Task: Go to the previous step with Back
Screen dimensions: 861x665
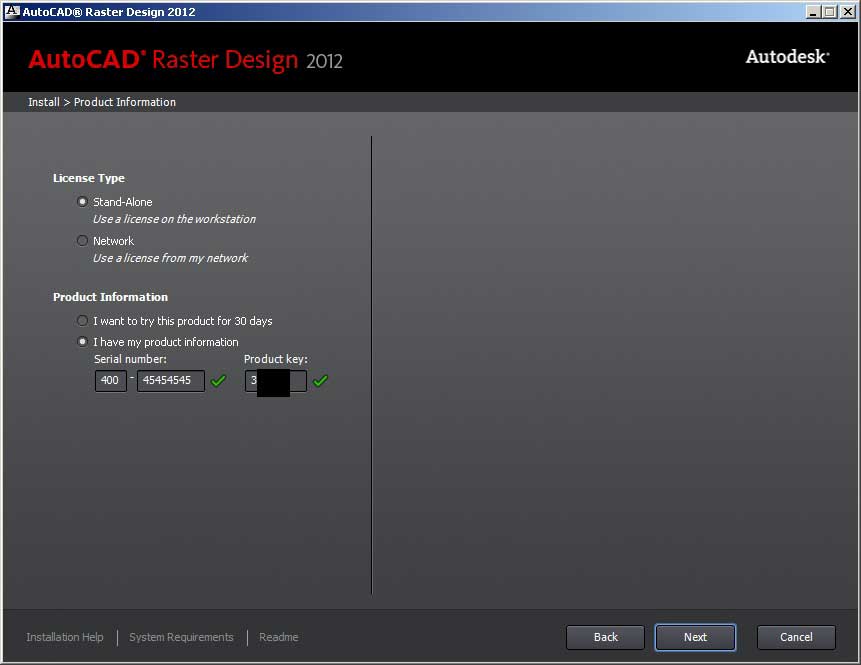Action: (605, 637)
